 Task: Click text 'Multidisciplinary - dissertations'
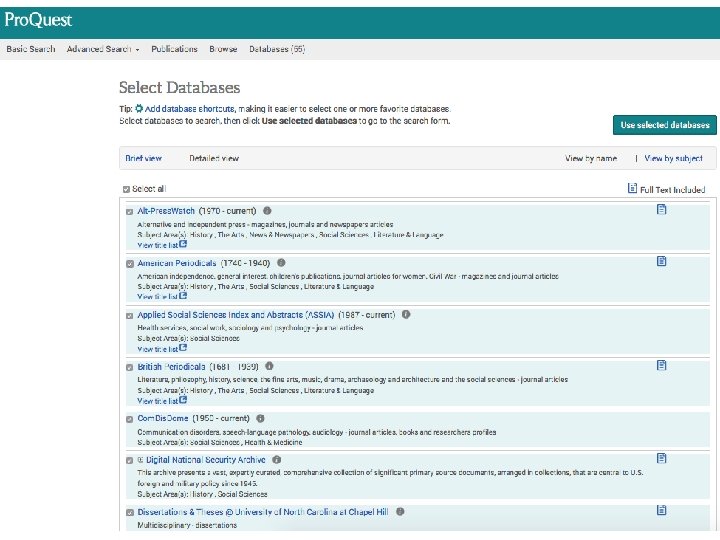point(187,525)
